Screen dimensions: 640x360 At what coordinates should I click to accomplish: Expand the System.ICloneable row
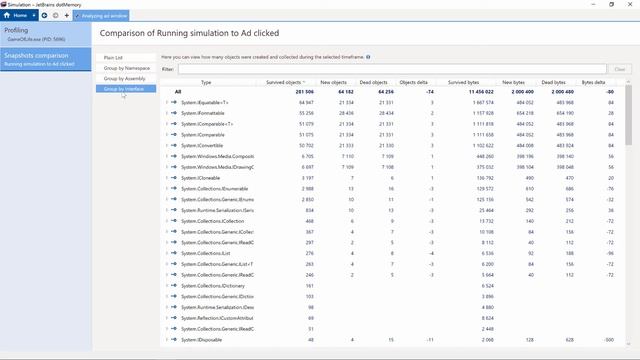[x=167, y=178]
